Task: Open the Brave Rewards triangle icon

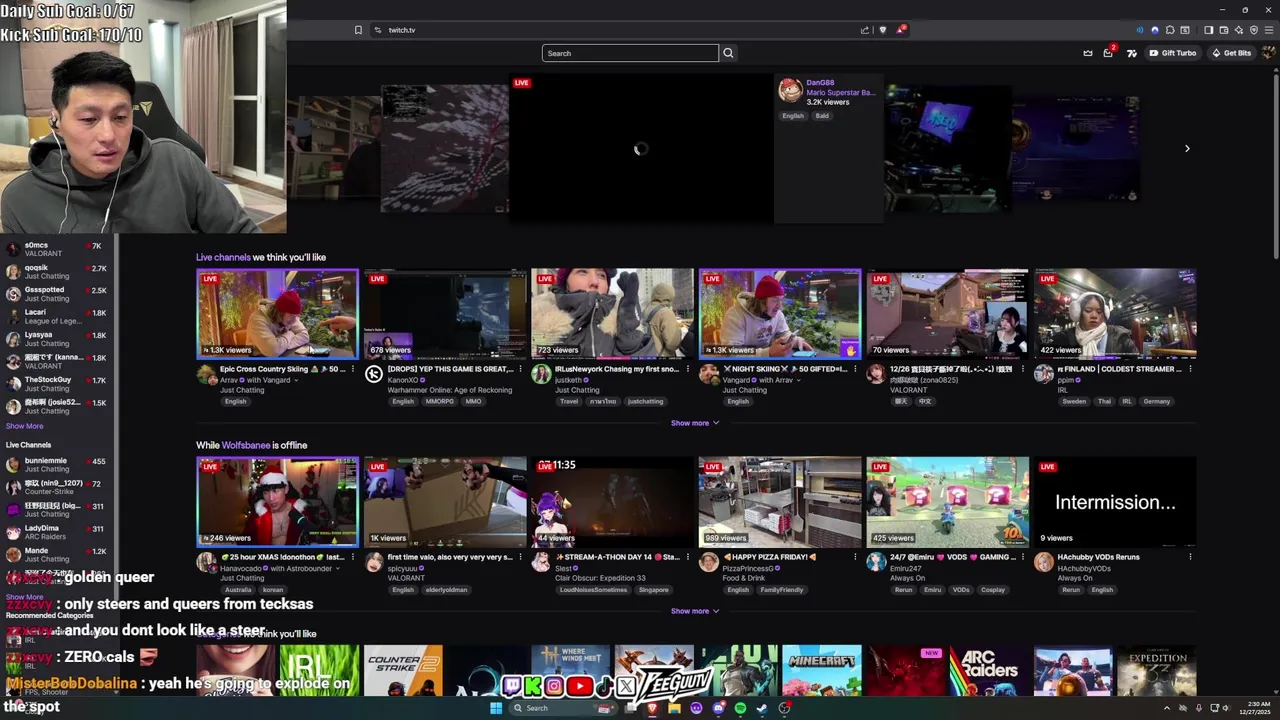Action: click(x=900, y=30)
